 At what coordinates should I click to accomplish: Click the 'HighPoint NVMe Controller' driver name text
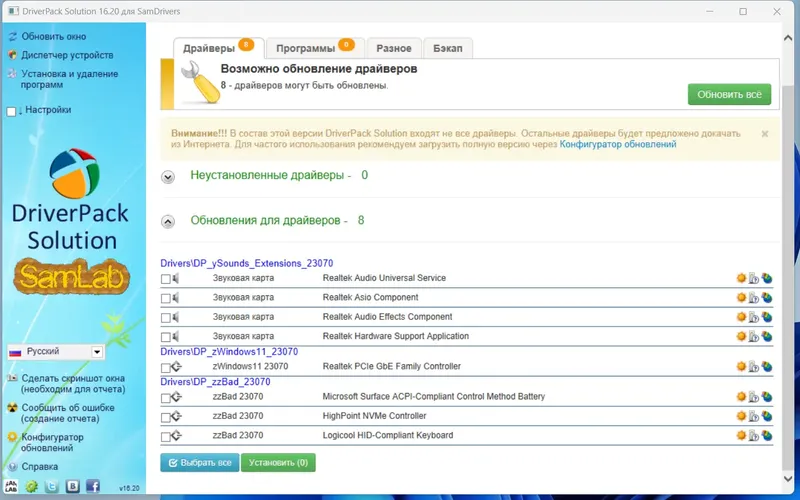[374, 416]
